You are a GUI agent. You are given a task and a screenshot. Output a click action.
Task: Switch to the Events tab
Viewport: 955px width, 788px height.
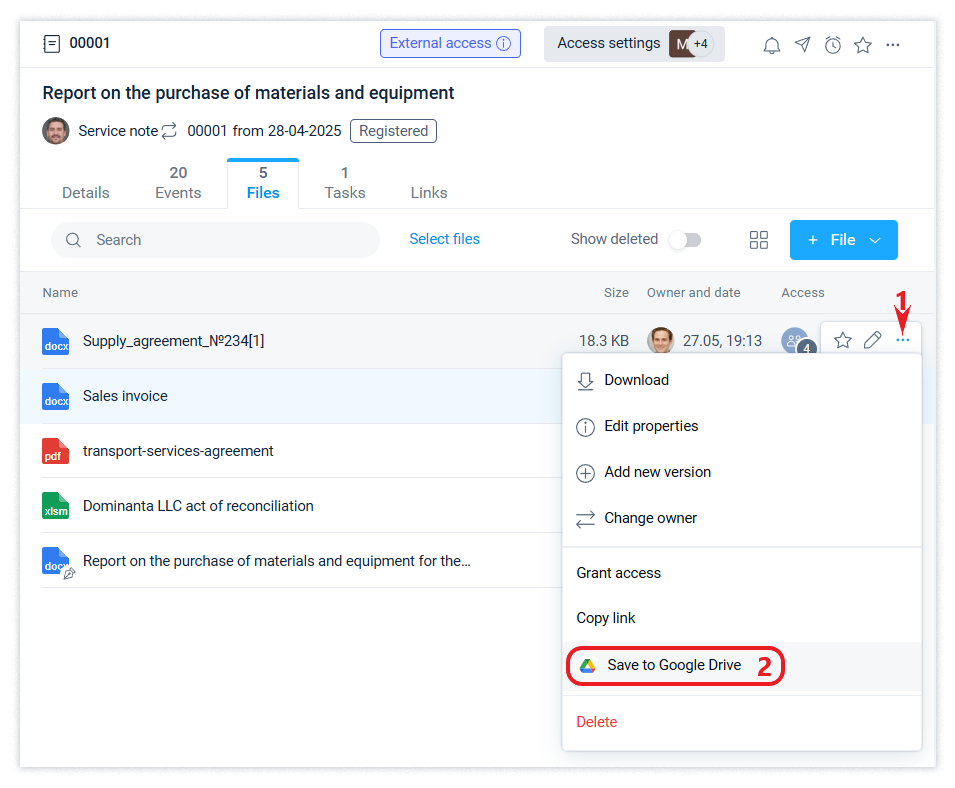tap(178, 184)
